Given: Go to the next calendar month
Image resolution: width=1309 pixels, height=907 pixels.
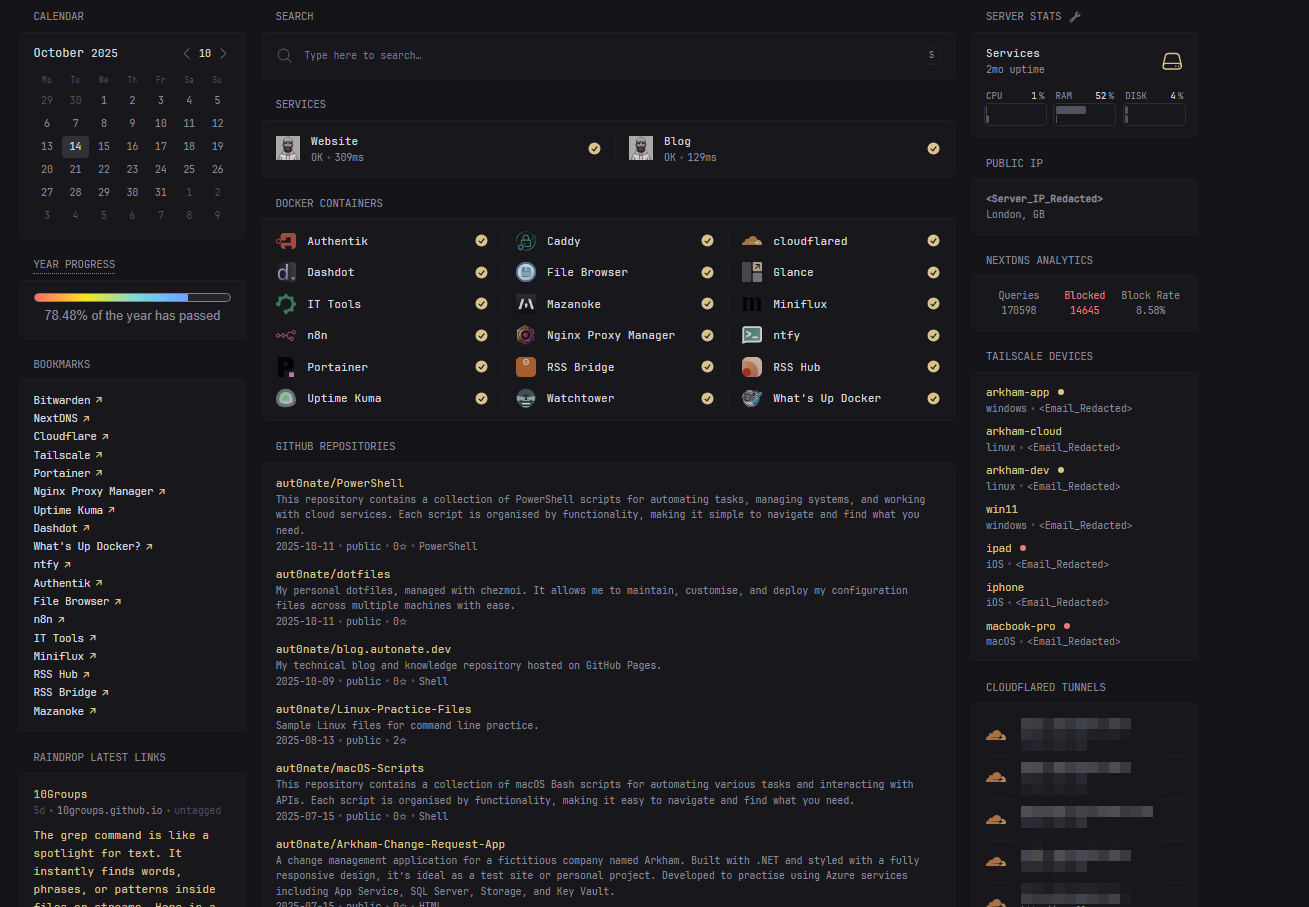Looking at the screenshot, I should (223, 53).
